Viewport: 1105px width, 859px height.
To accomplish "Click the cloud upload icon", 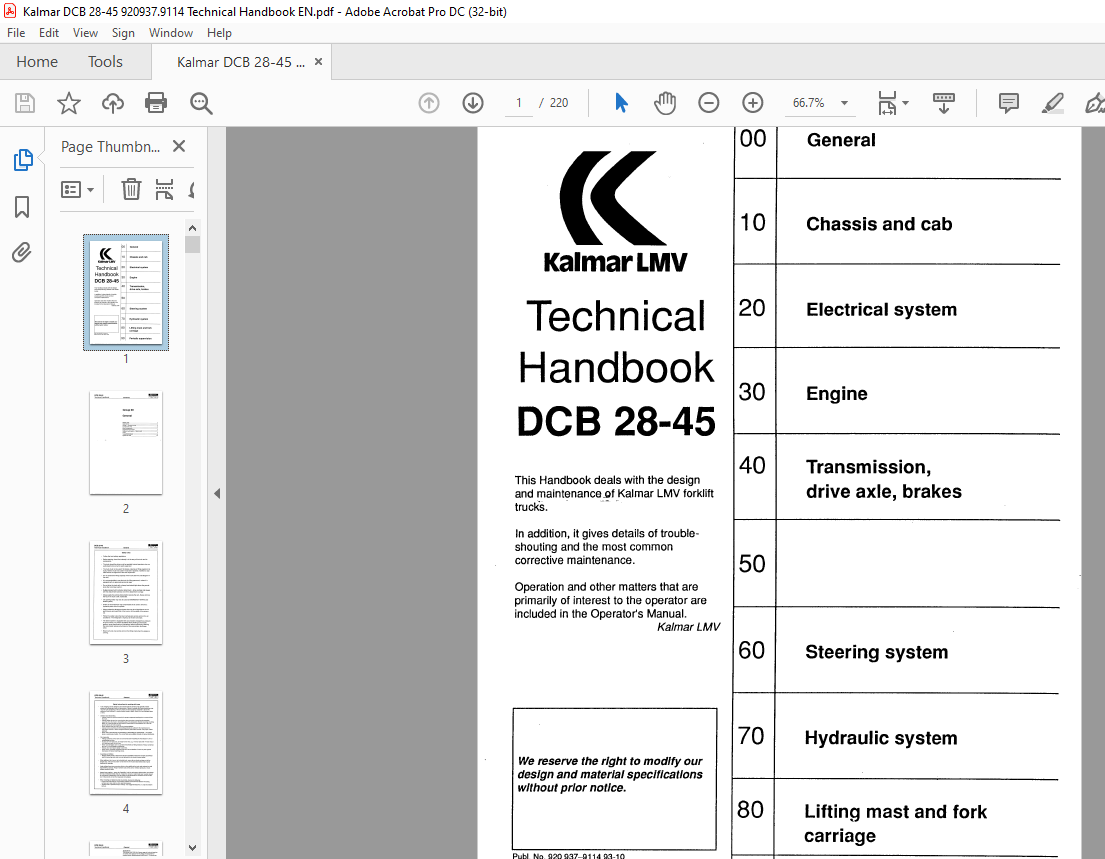I will click(x=113, y=104).
